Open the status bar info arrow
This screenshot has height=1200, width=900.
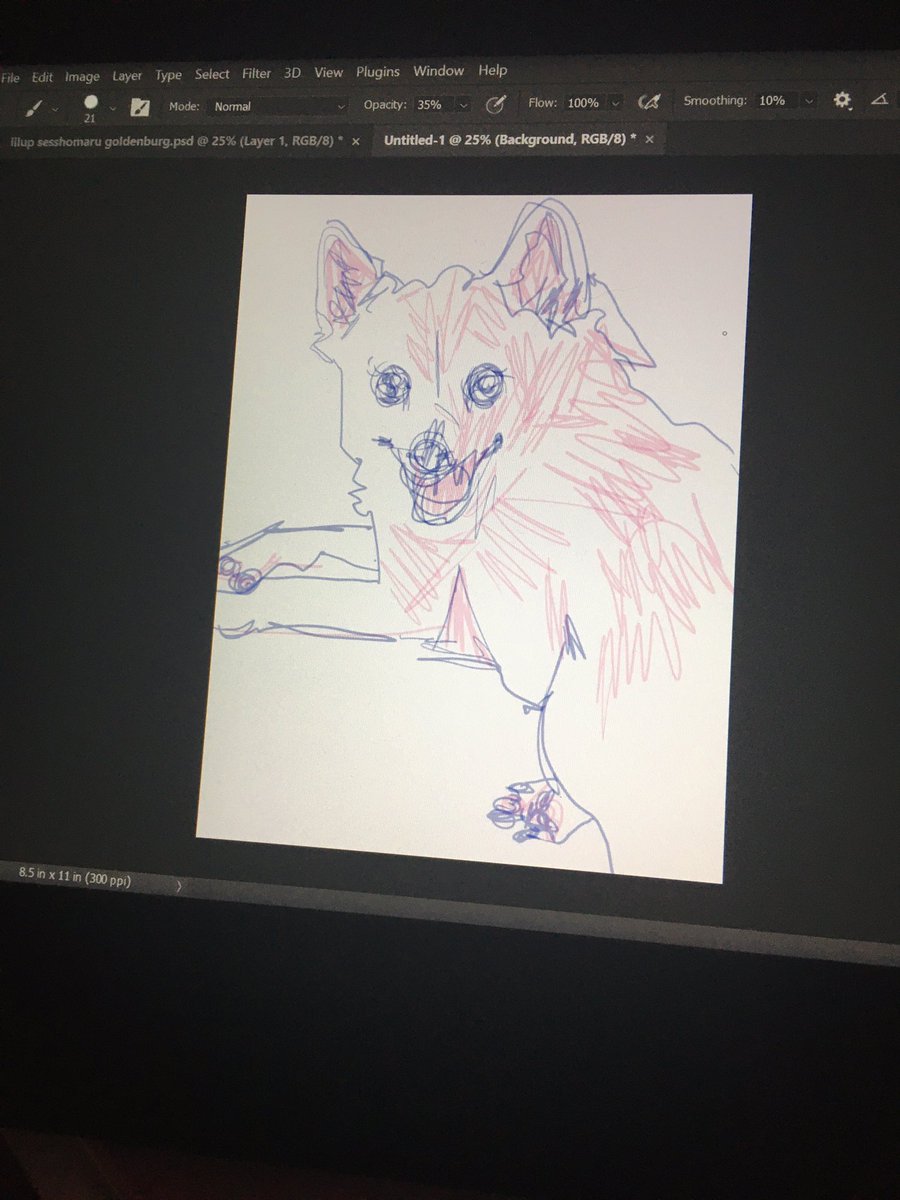point(180,886)
